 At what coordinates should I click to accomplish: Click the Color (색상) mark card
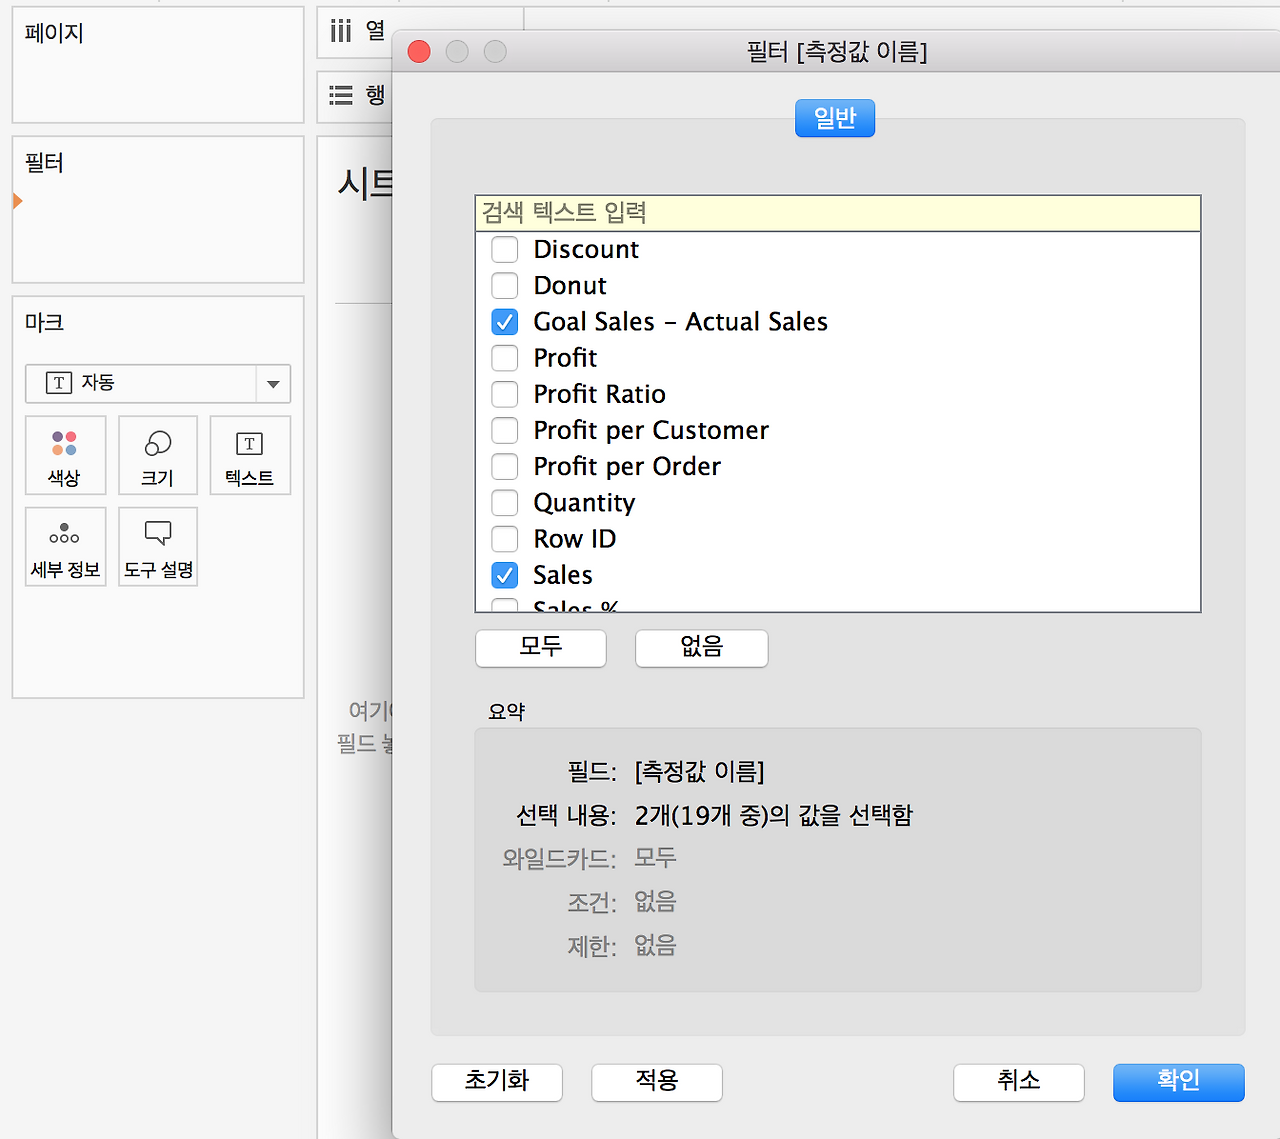(65, 455)
